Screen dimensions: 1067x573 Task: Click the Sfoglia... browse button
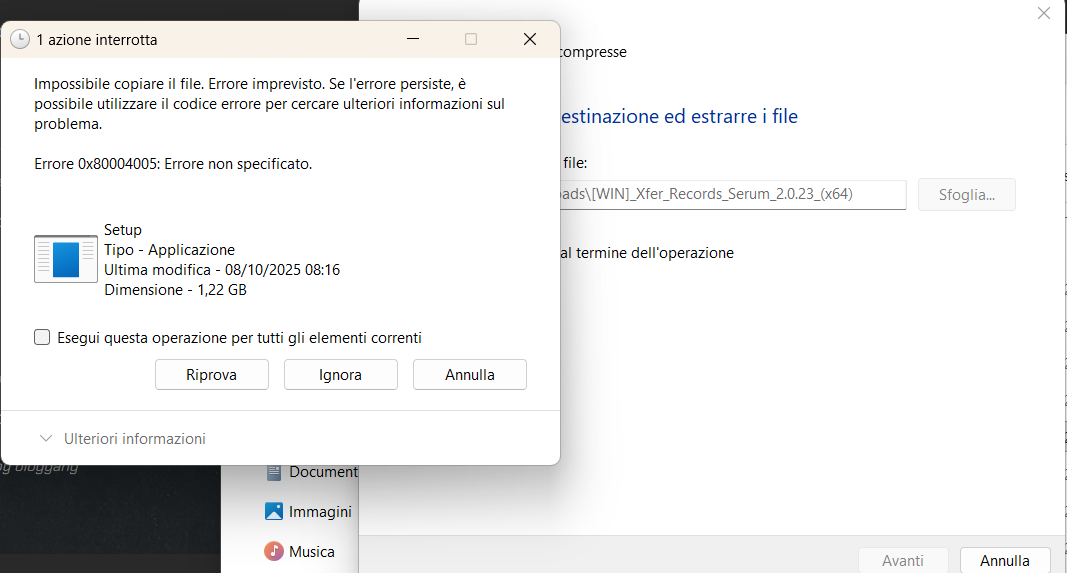pos(966,194)
